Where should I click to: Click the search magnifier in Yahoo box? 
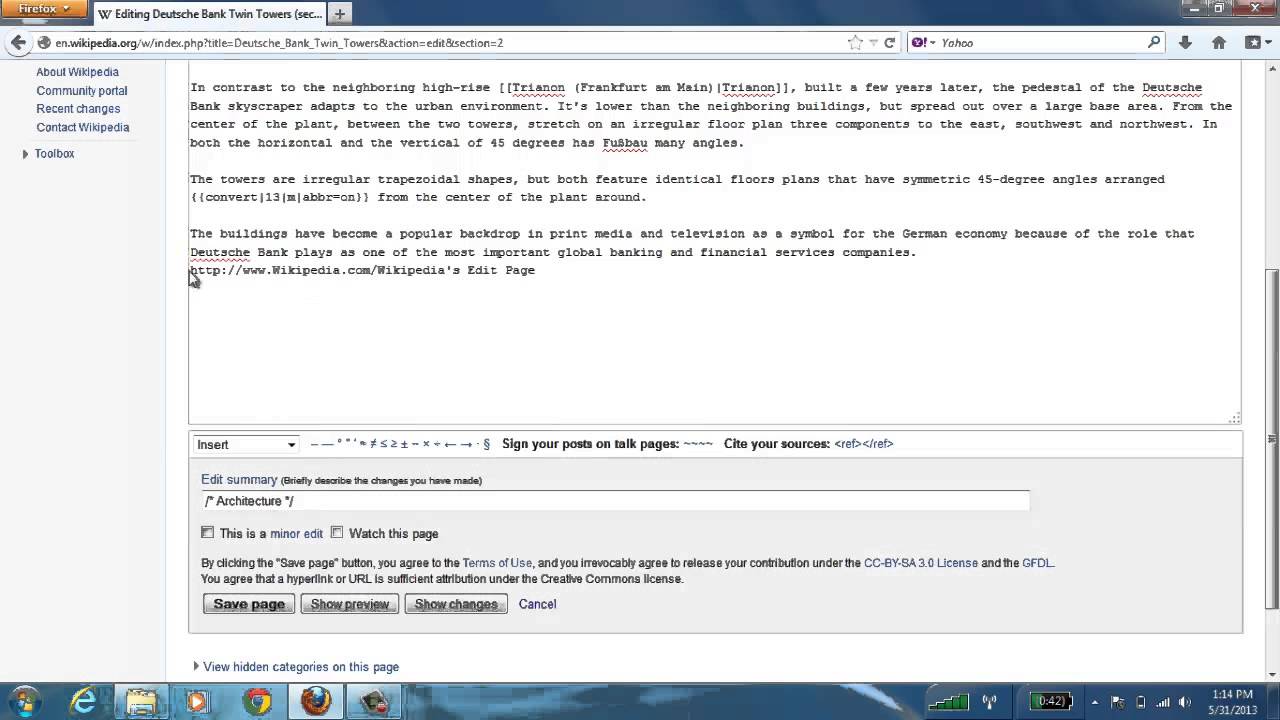pyautogui.click(x=1154, y=43)
